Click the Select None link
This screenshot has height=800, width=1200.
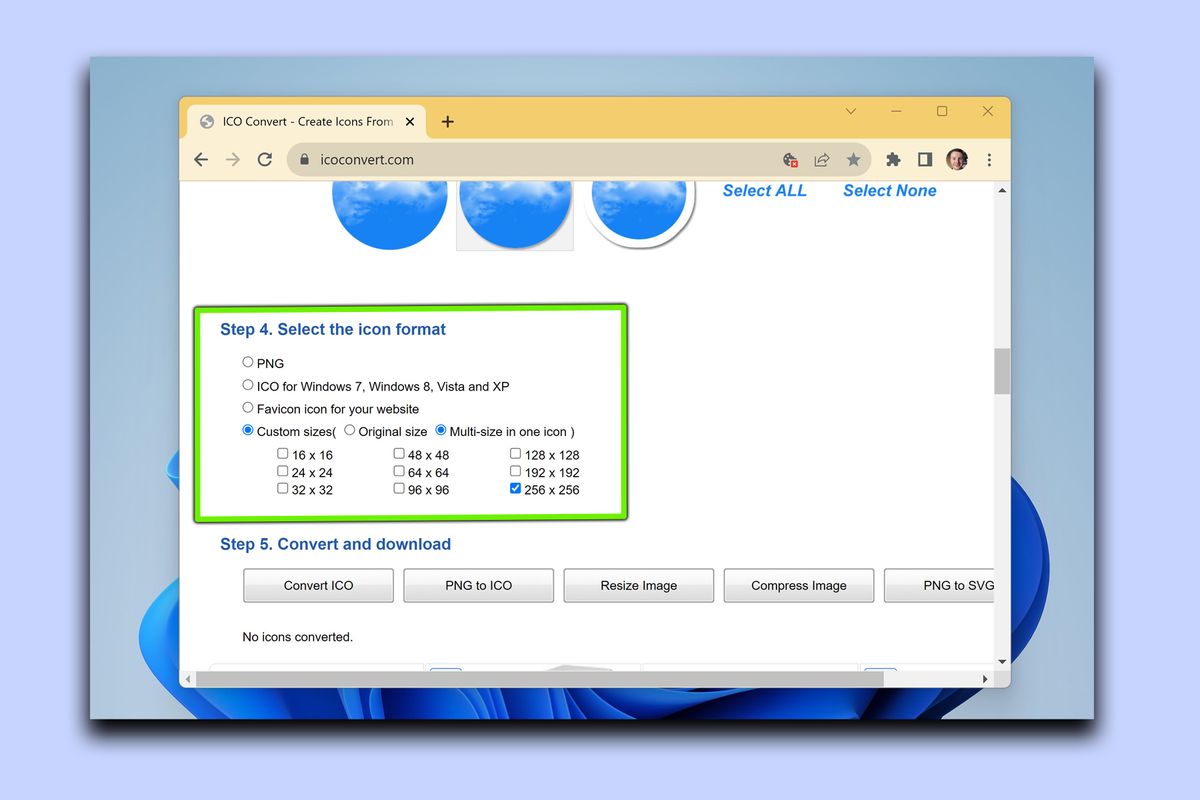[x=889, y=190]
